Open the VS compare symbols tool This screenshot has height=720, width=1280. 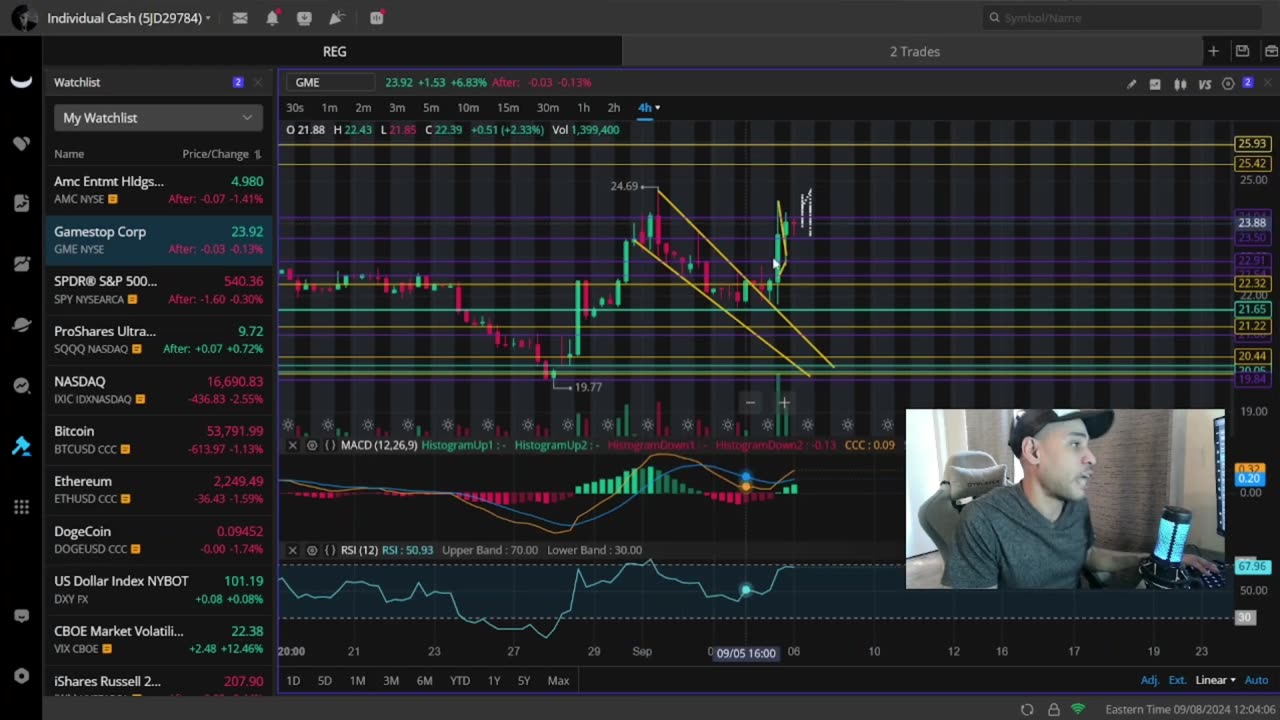[1205, 84]
